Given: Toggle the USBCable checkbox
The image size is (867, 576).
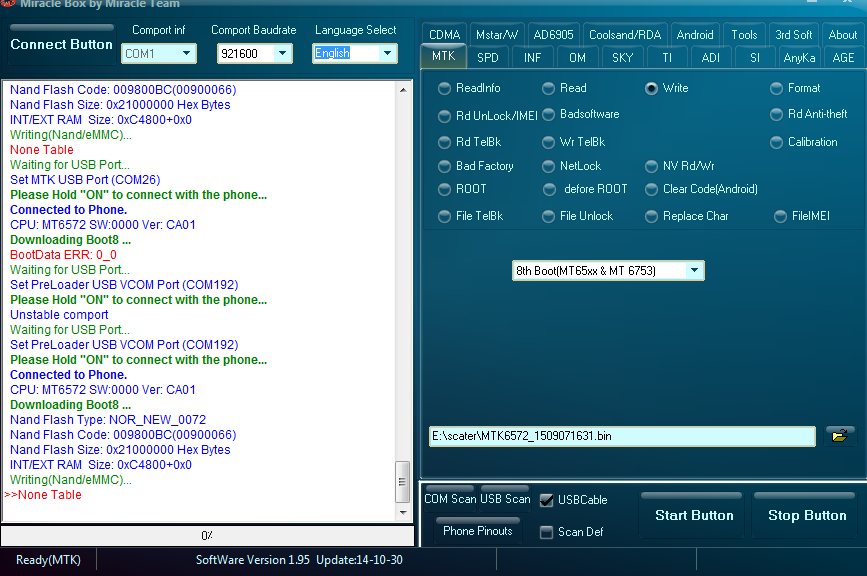Looking at the screenshot, I should (x=546, y=500).
